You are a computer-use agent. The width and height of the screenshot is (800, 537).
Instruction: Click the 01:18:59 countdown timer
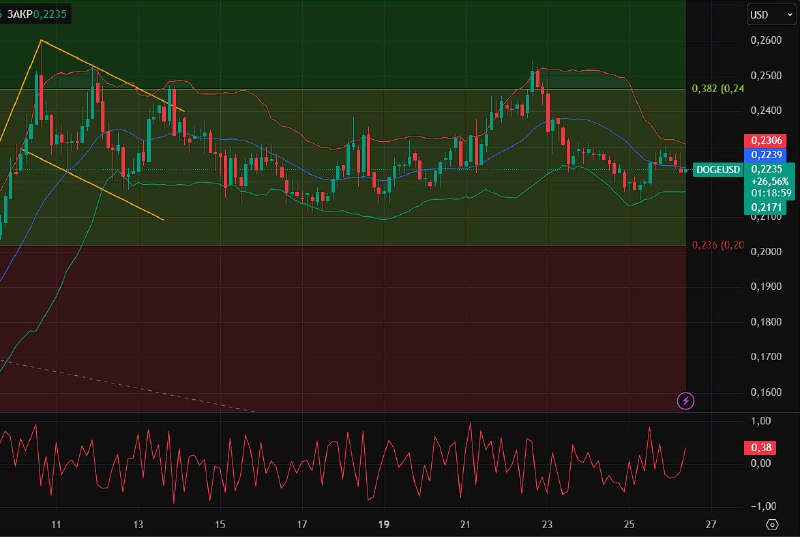click(771, 193)
